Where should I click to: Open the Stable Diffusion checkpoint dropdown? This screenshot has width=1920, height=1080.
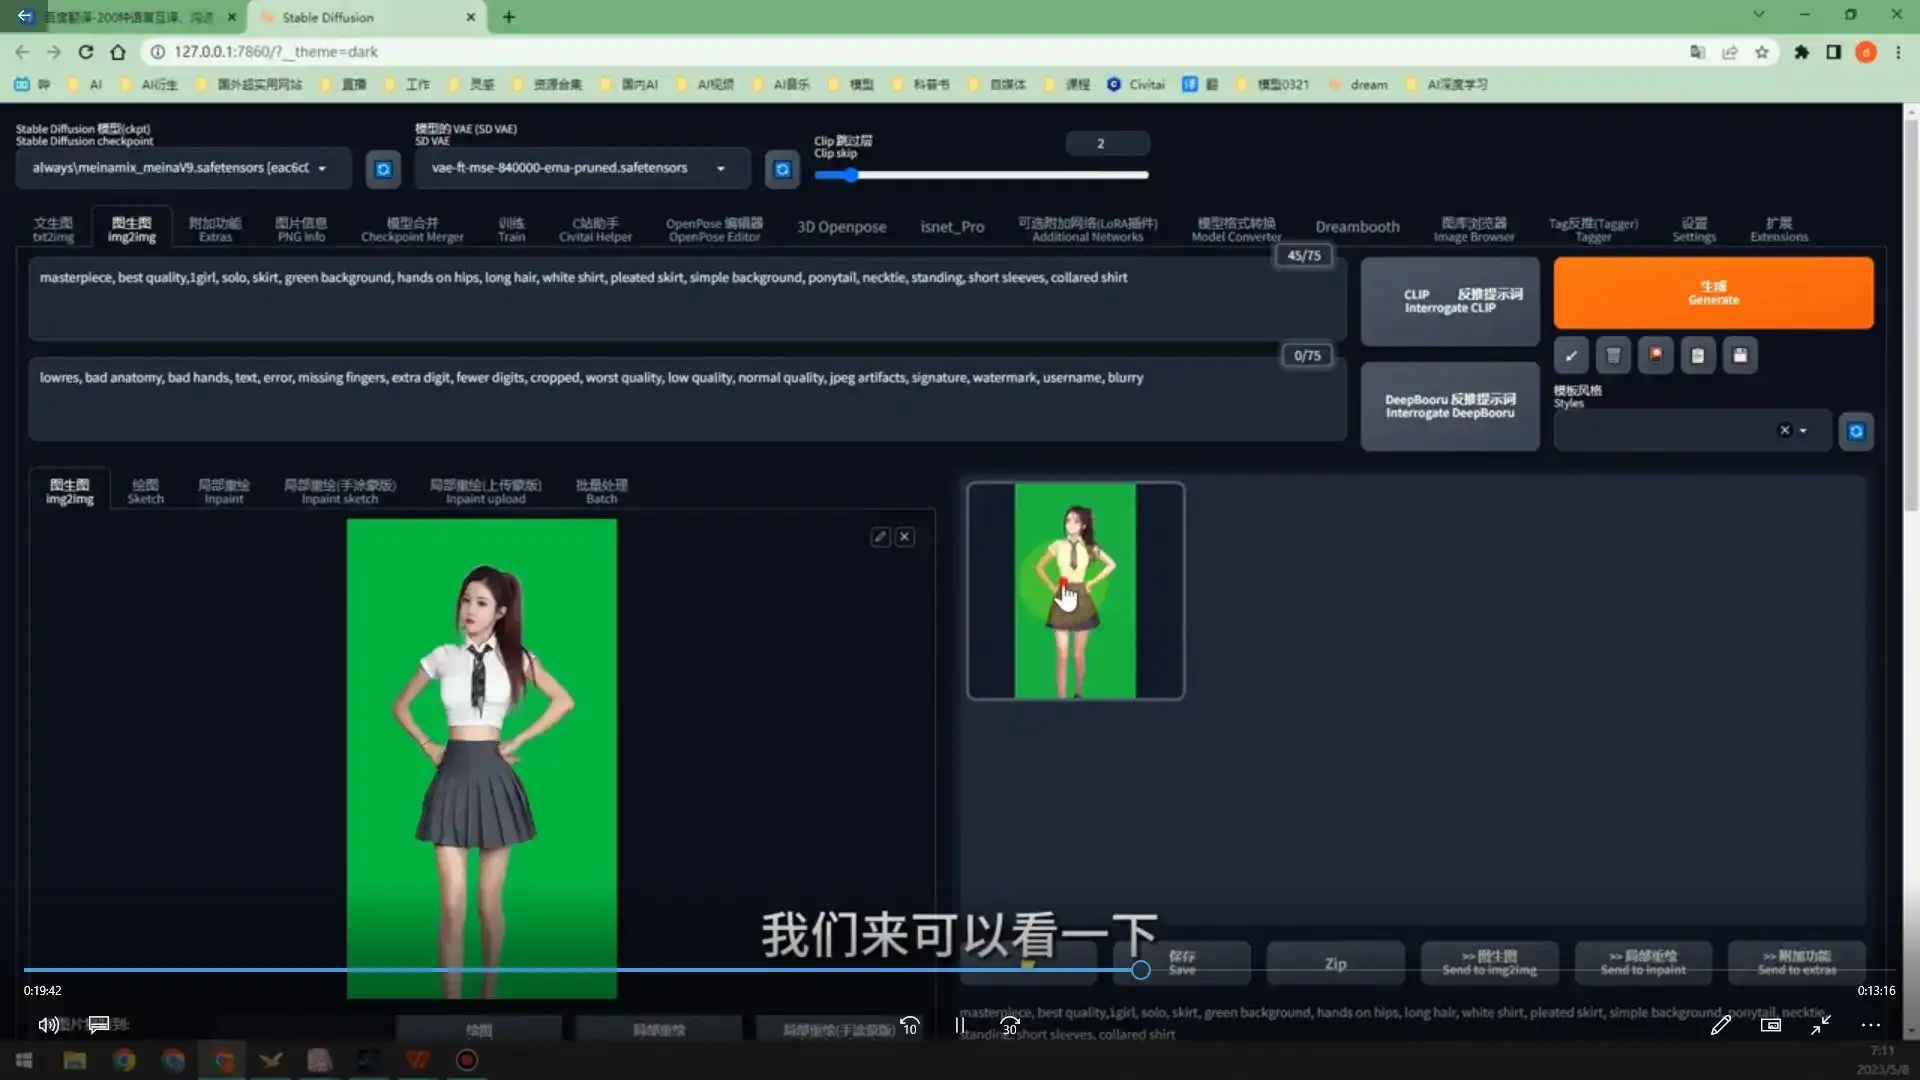click(322, 168)
